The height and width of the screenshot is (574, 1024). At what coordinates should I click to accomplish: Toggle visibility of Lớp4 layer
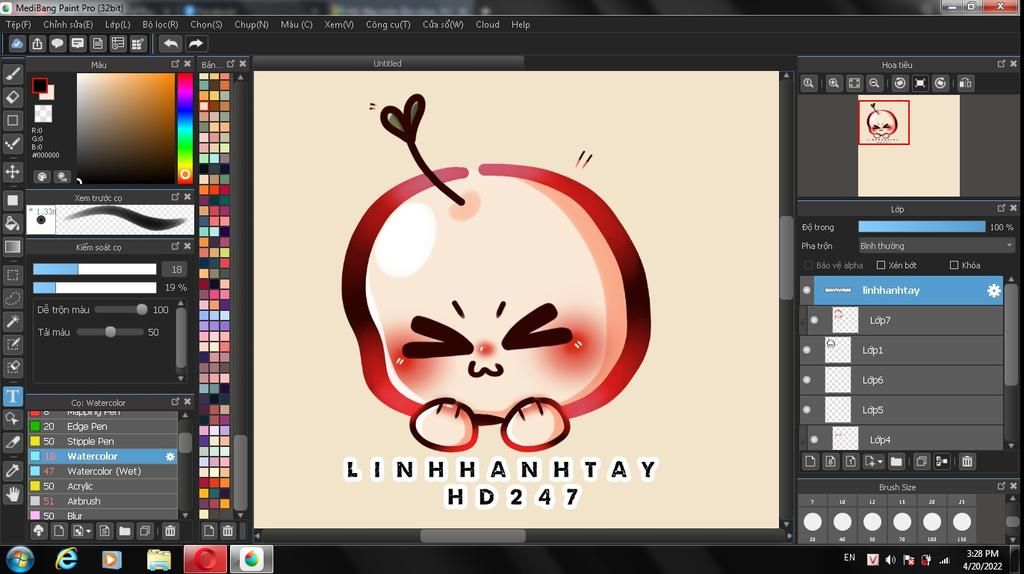[x=814, y=439]
